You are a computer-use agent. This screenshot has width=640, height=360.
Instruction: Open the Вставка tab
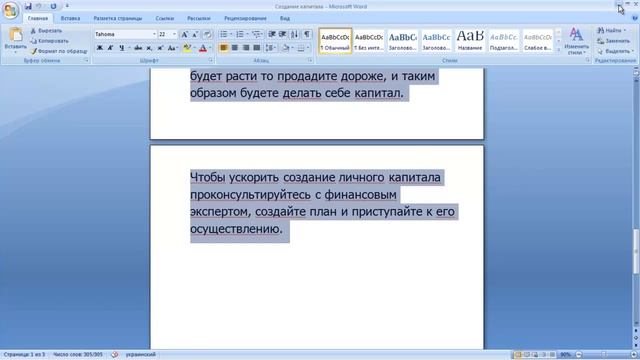pos(70,18)
